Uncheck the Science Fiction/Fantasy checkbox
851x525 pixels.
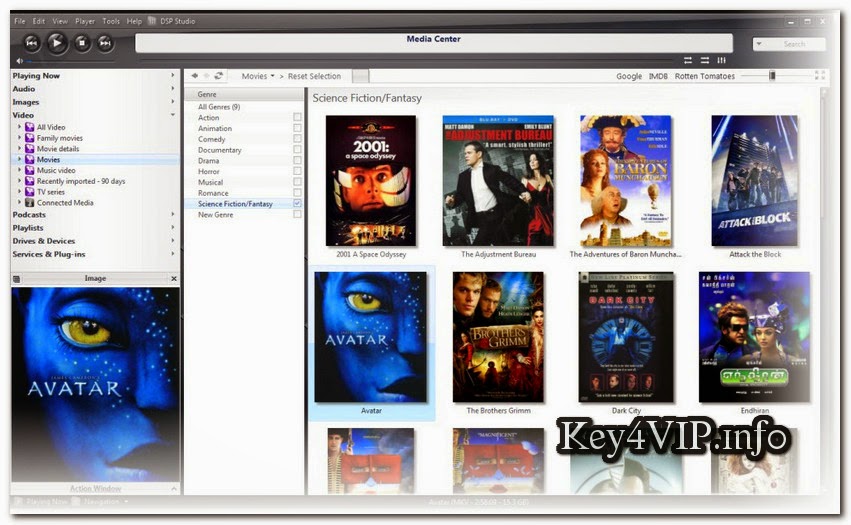[x=297, y=204]
